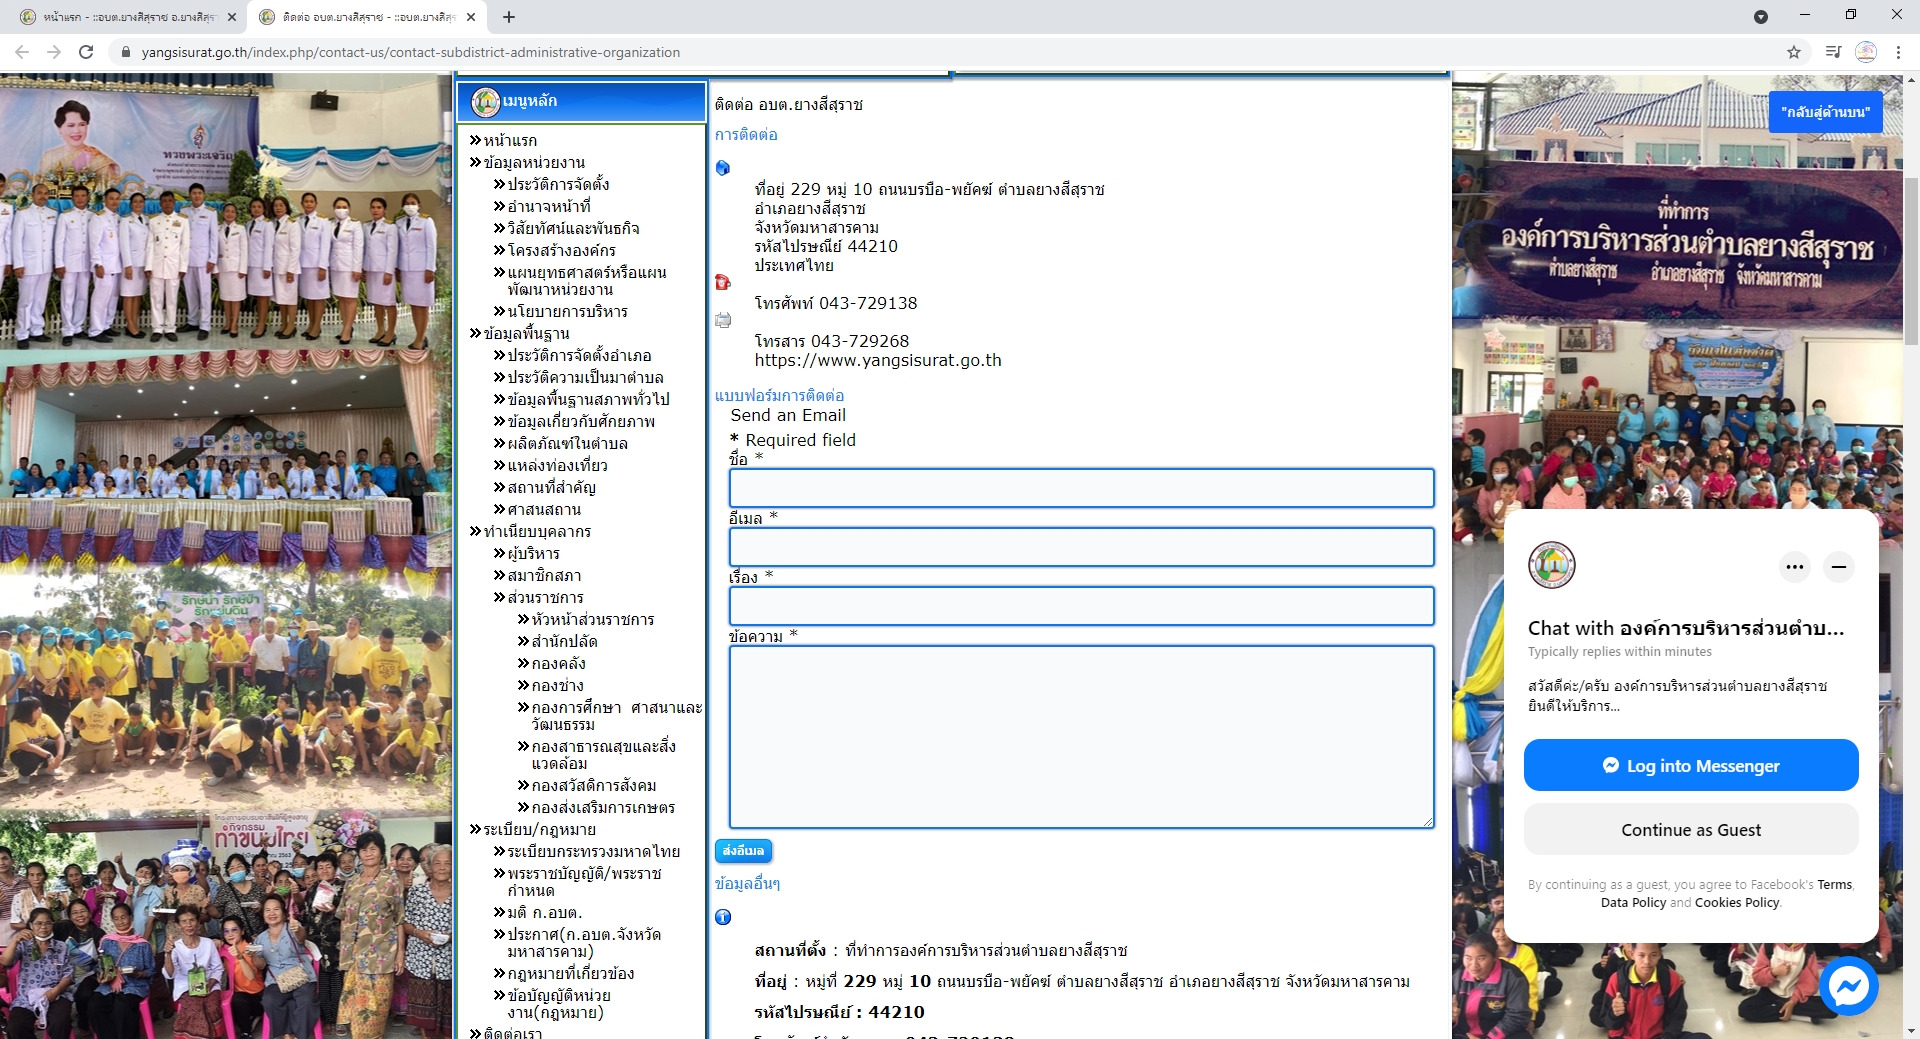This screenshot has height=1039, width=1920.
Task: Click the address location icon
Action: (x=723, y=168)
